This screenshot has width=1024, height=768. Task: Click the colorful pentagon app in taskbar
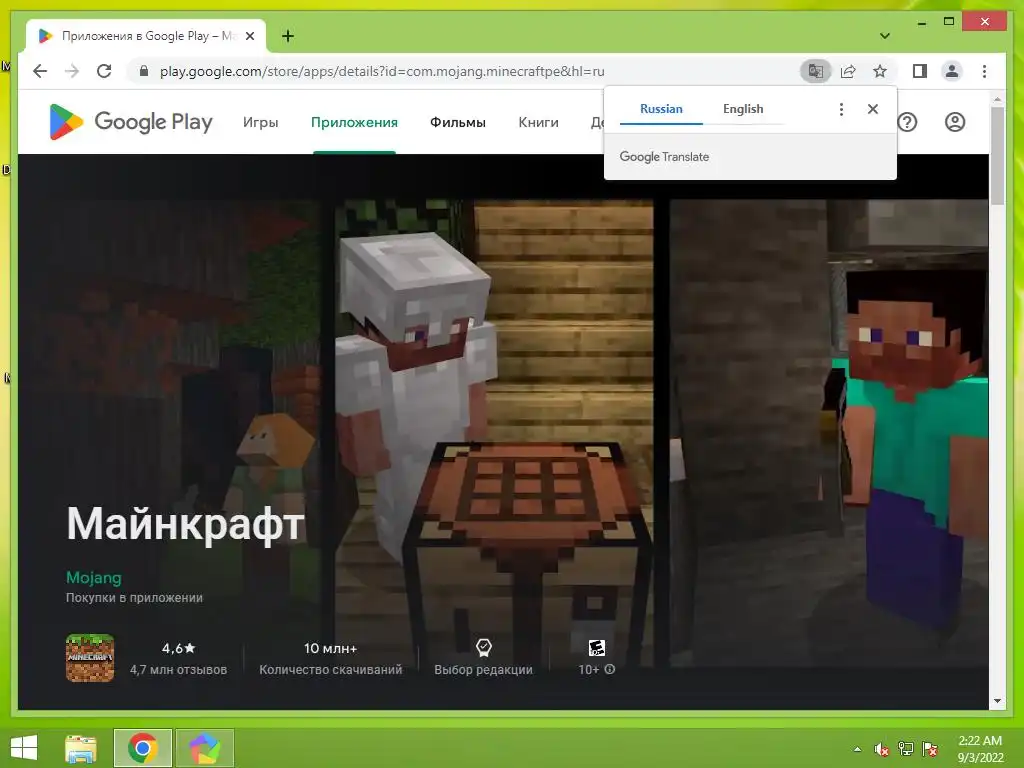[x=204, y=748]
